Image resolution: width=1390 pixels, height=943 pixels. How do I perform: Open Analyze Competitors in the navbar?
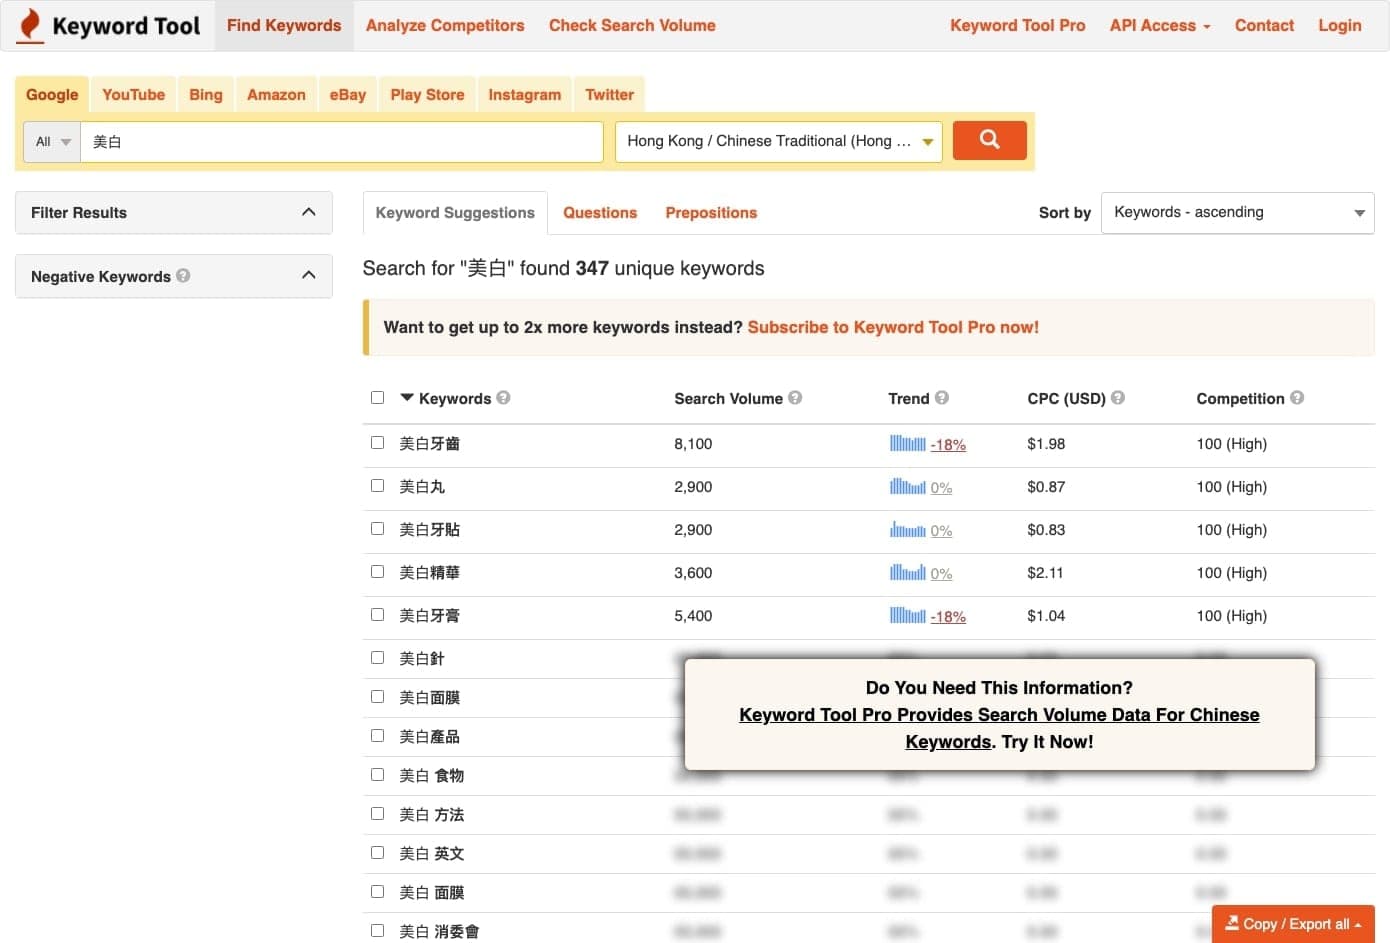445,25
